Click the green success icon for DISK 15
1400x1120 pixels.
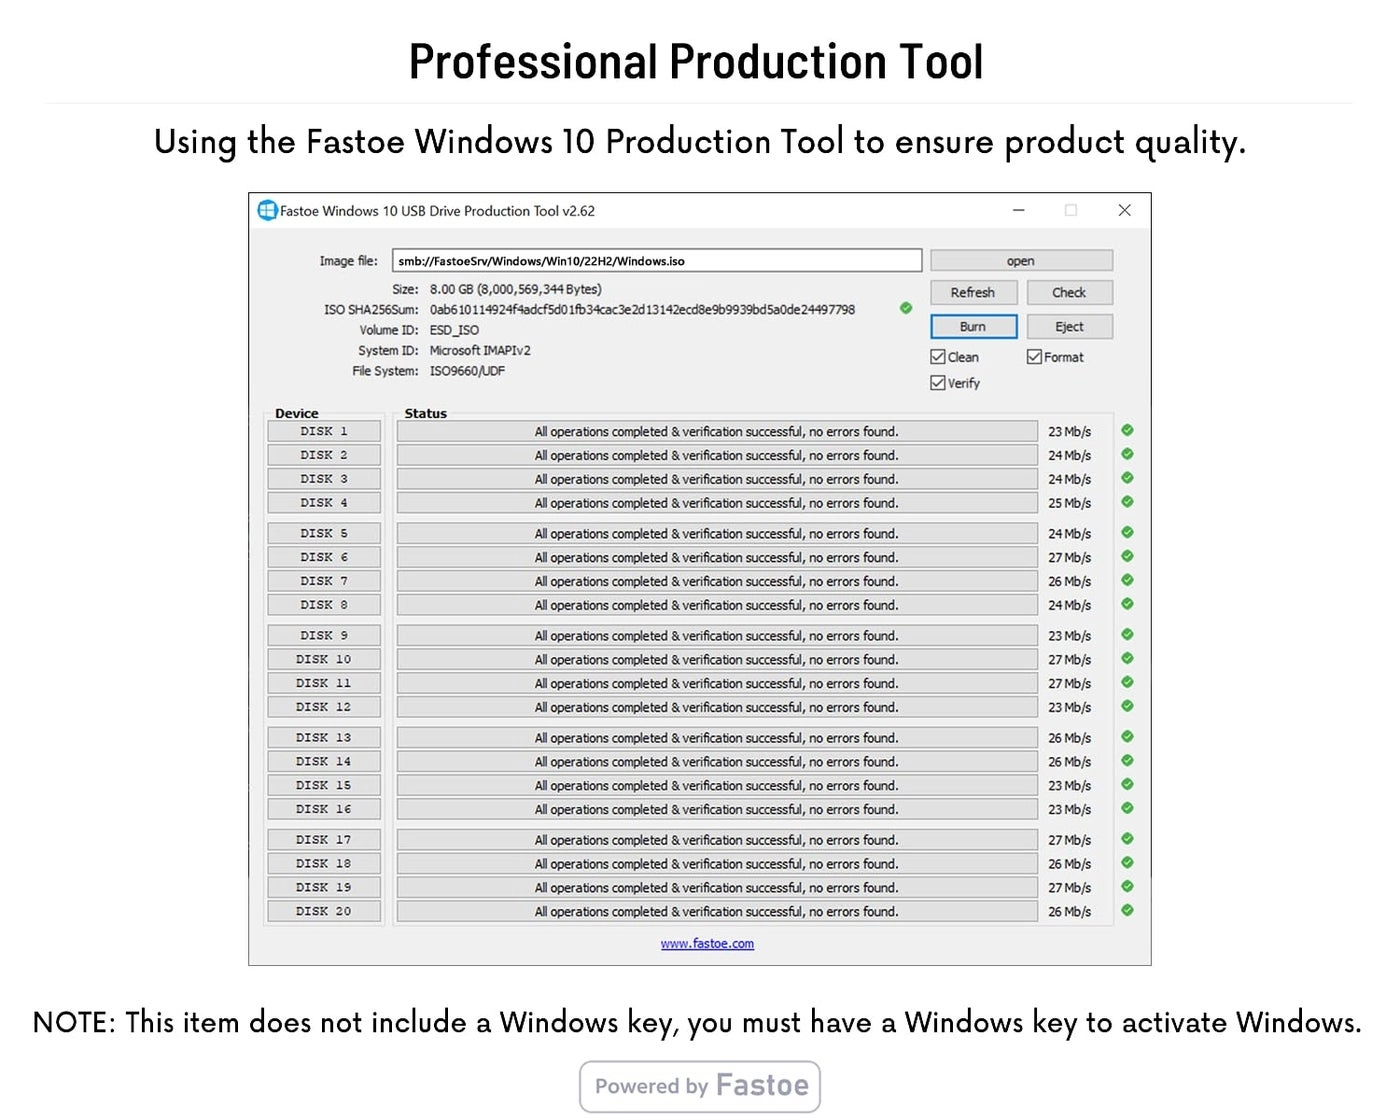pyautogui.click(x=1126, y=785)
